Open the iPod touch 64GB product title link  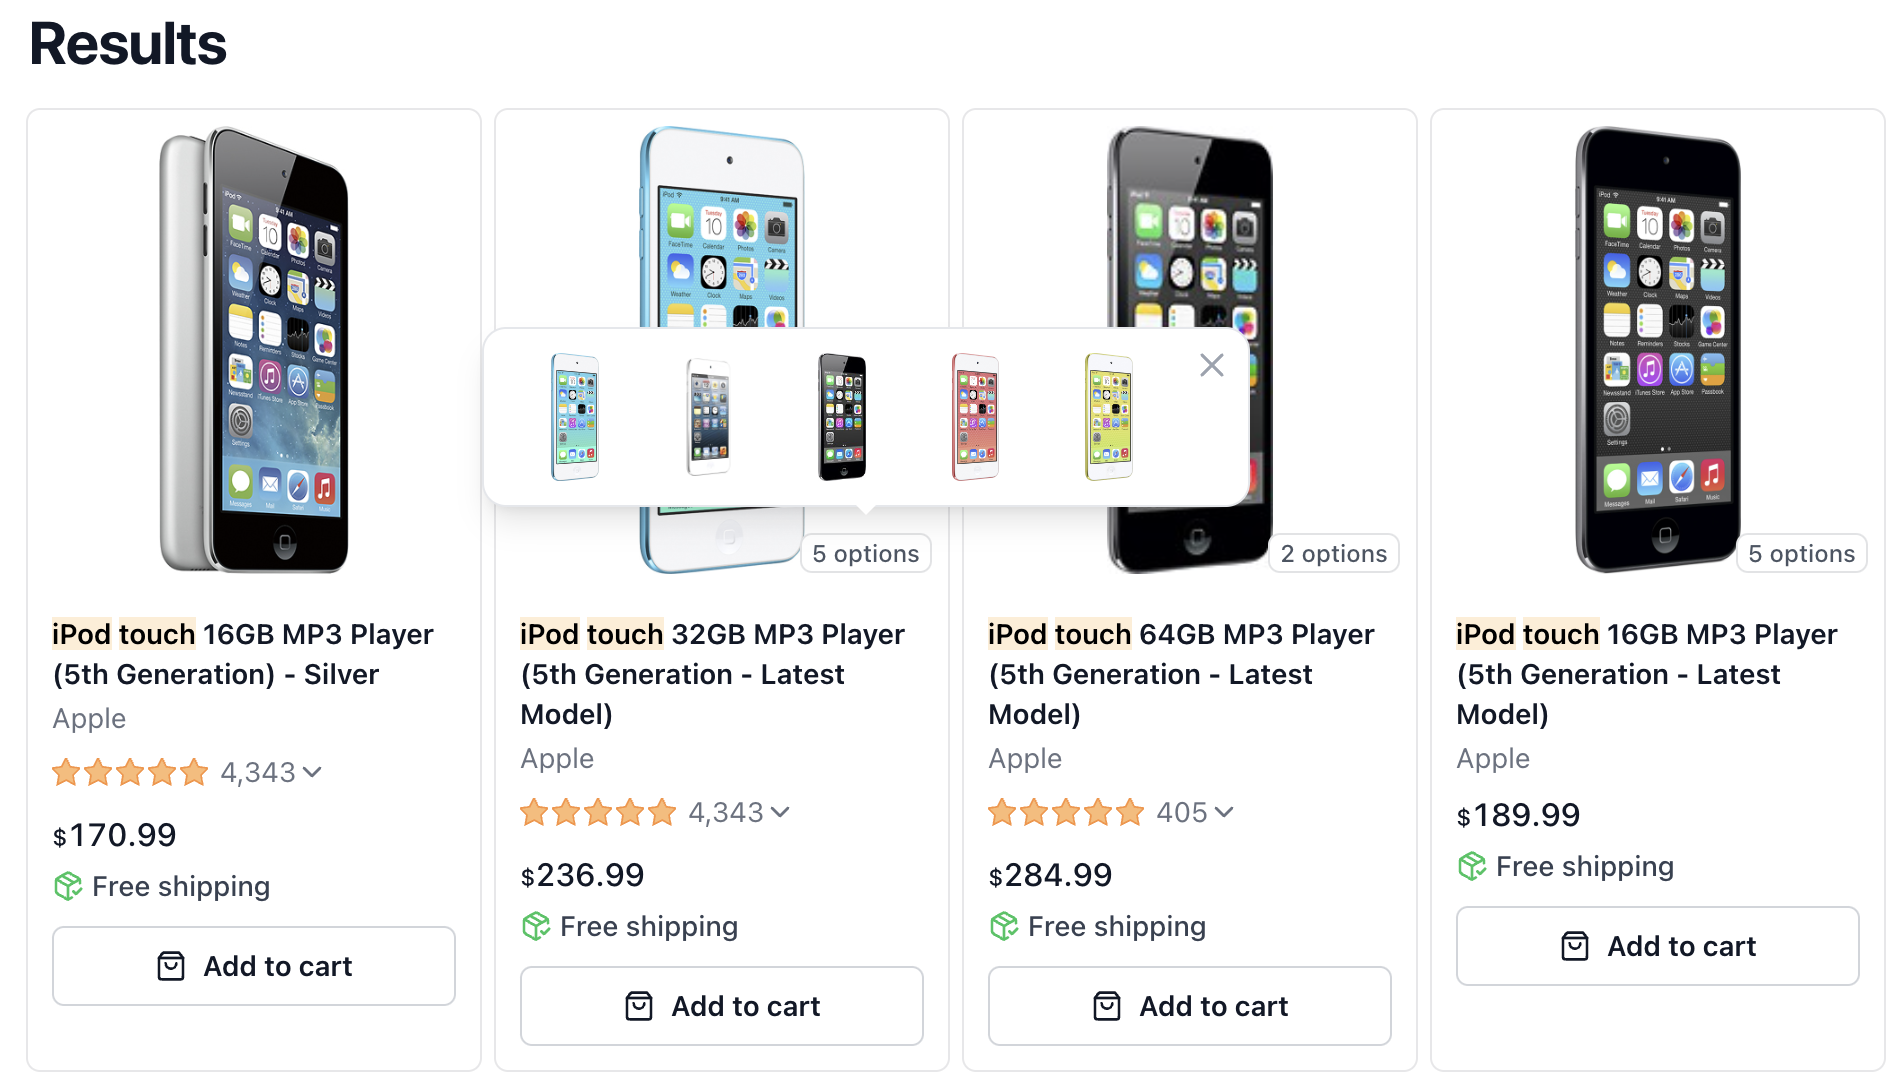[1180, 674]
